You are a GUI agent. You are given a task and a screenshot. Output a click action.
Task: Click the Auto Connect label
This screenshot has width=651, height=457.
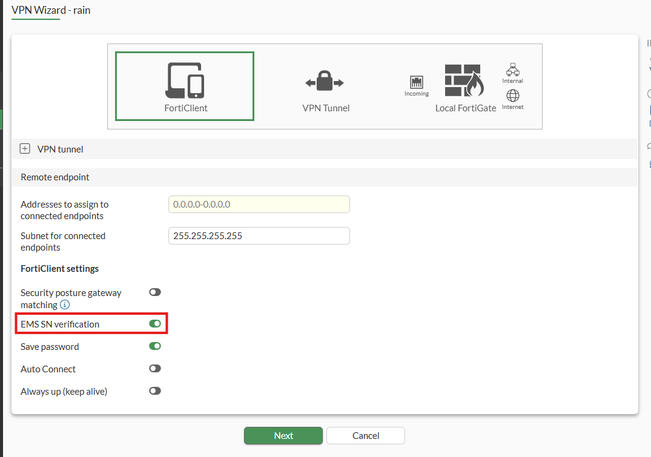pos(48,369)
